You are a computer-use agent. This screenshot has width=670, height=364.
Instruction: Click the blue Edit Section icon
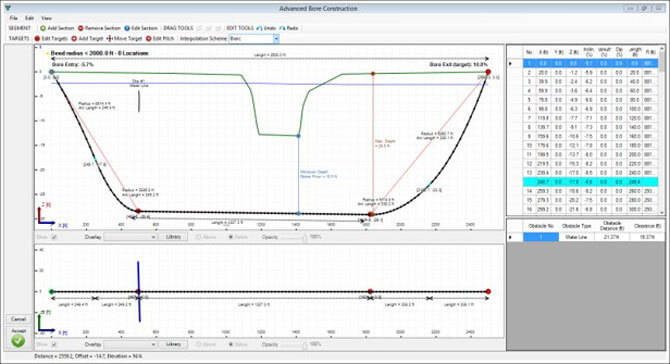pos(127,28)
